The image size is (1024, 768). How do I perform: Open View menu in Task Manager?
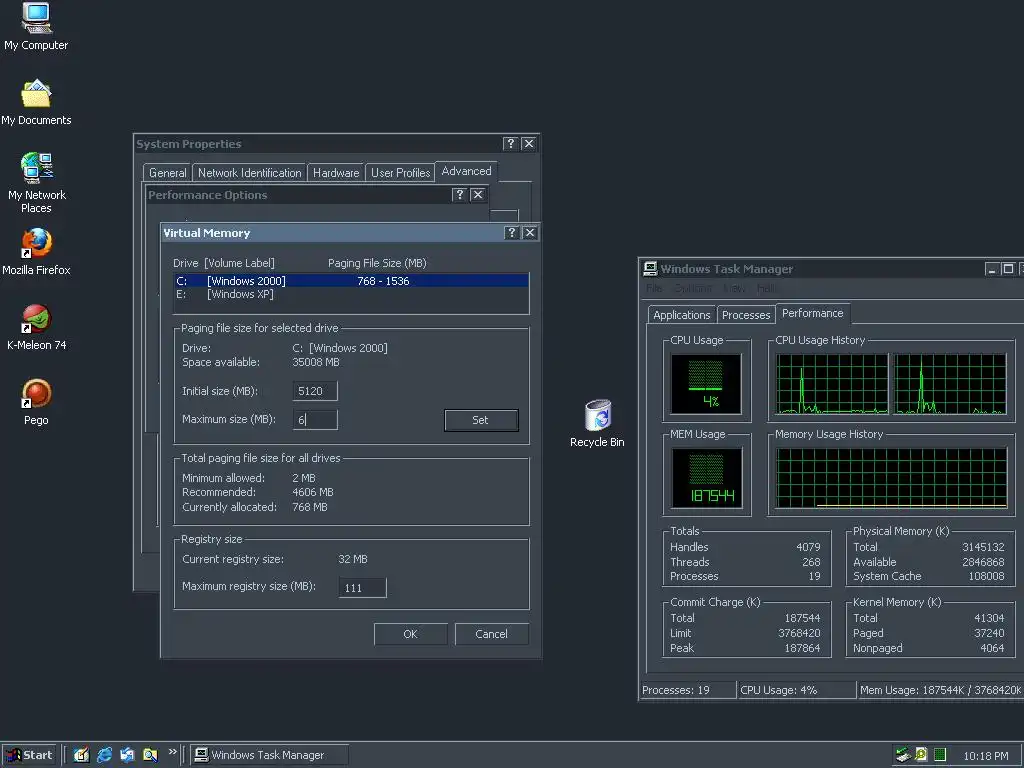734,288
